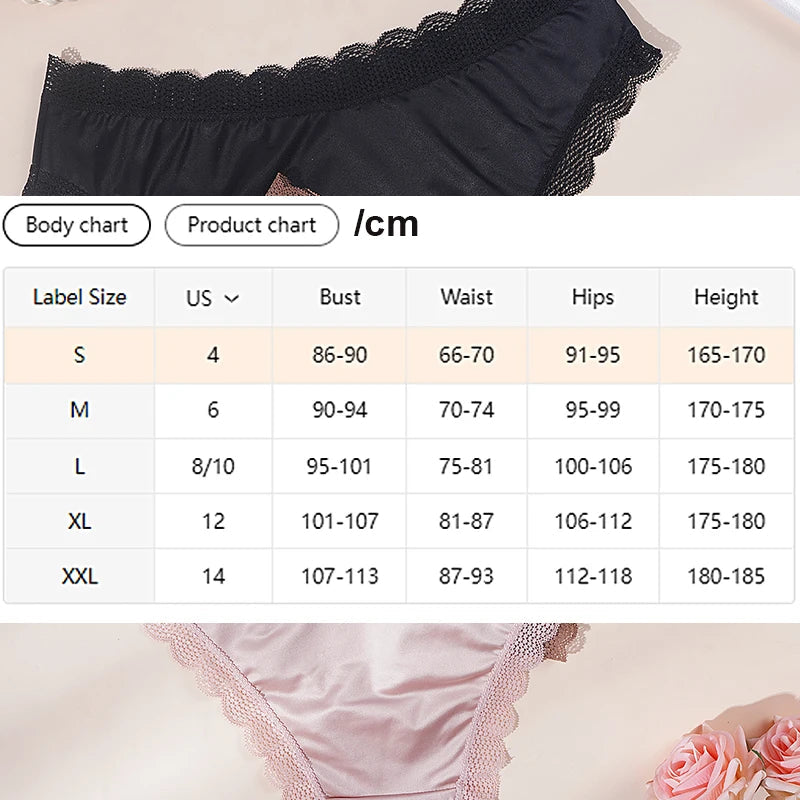This screenshot has width=800, height=800.
Task: Click waist value 66-70
Action: (466, 355)
